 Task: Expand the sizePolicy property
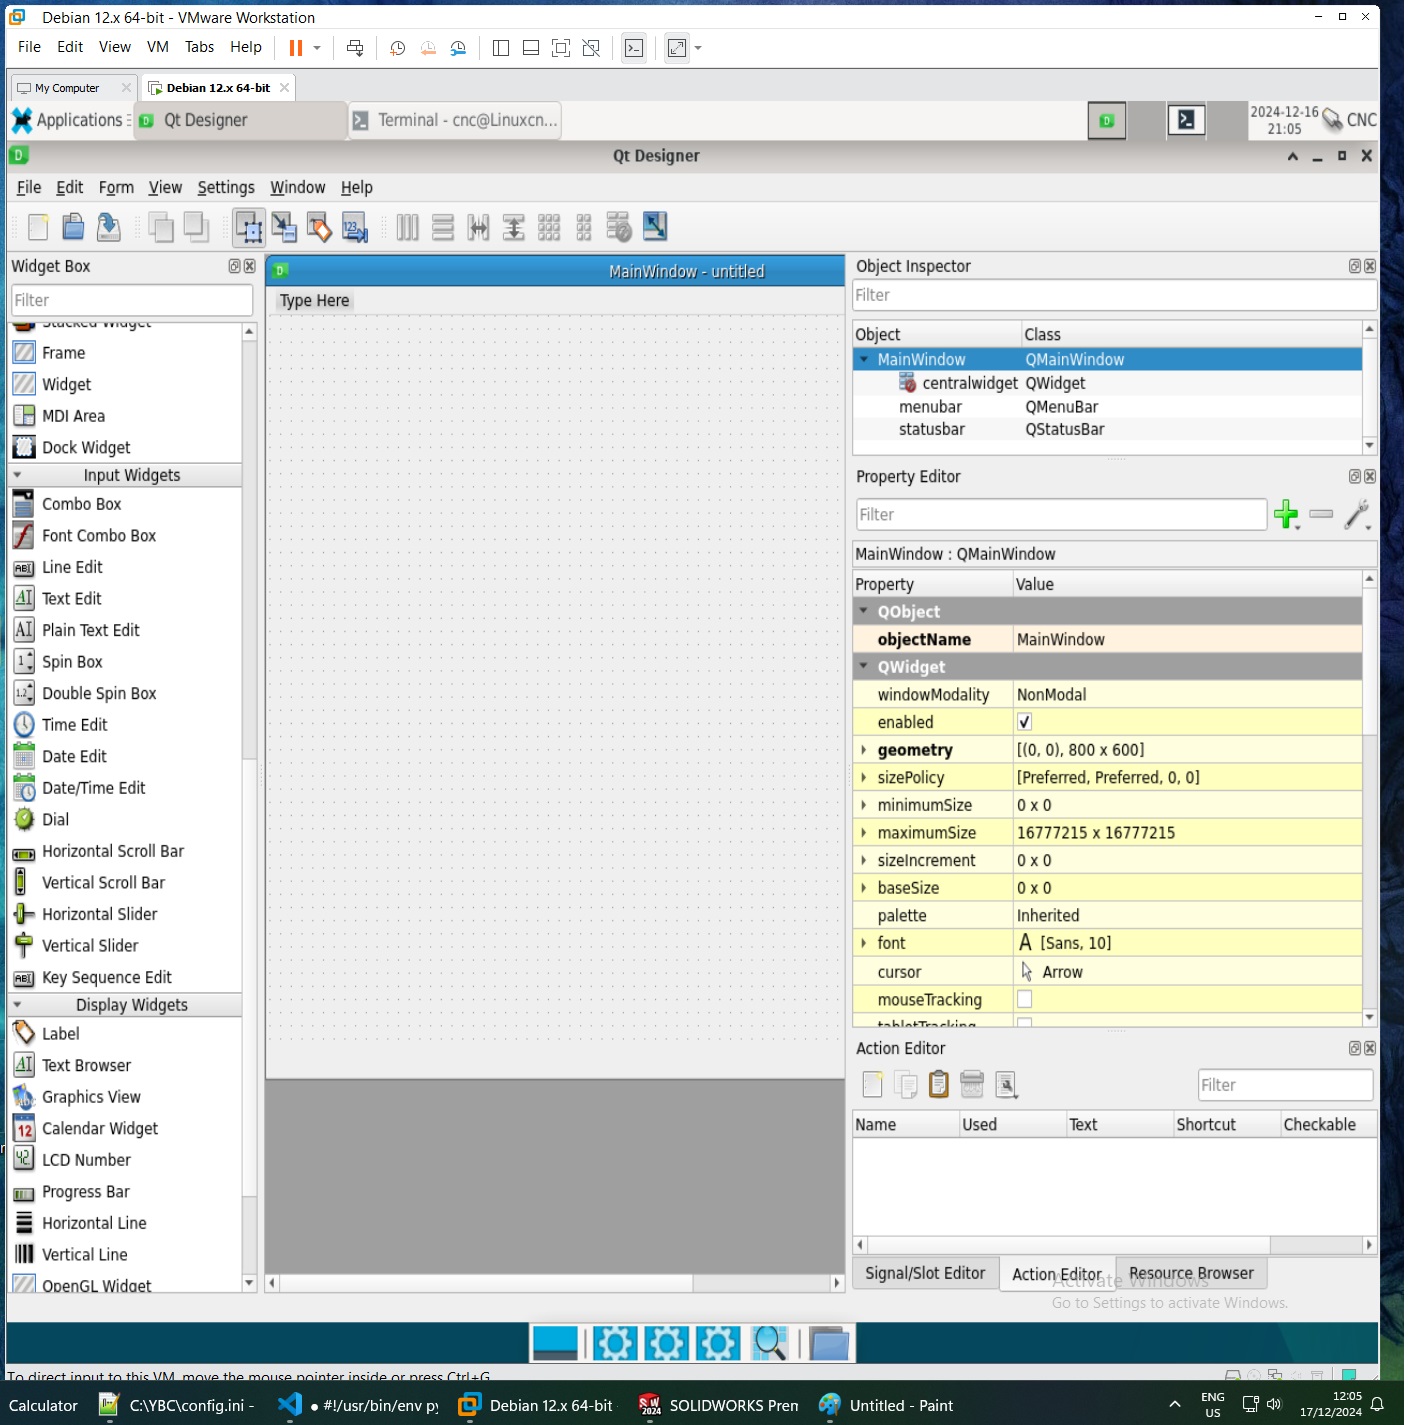864,777
